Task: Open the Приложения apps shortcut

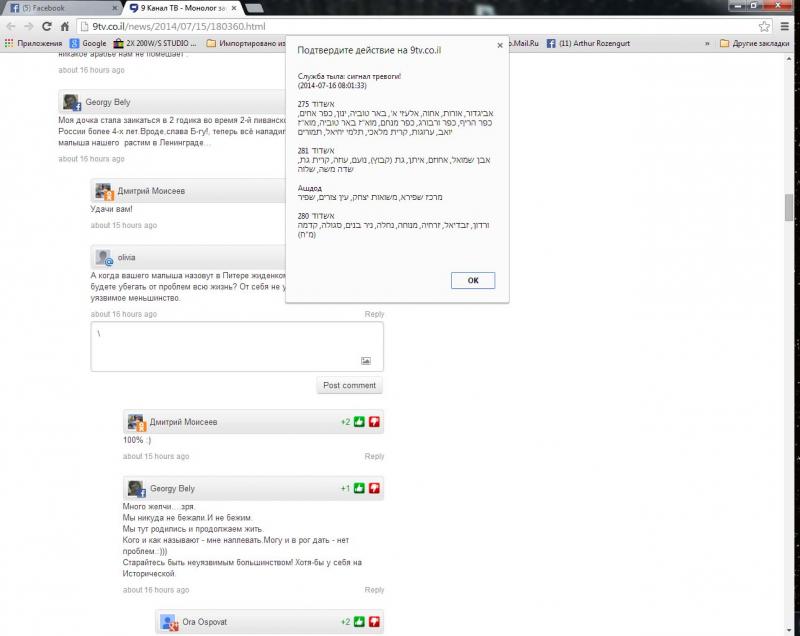Action: click(34, 43)
